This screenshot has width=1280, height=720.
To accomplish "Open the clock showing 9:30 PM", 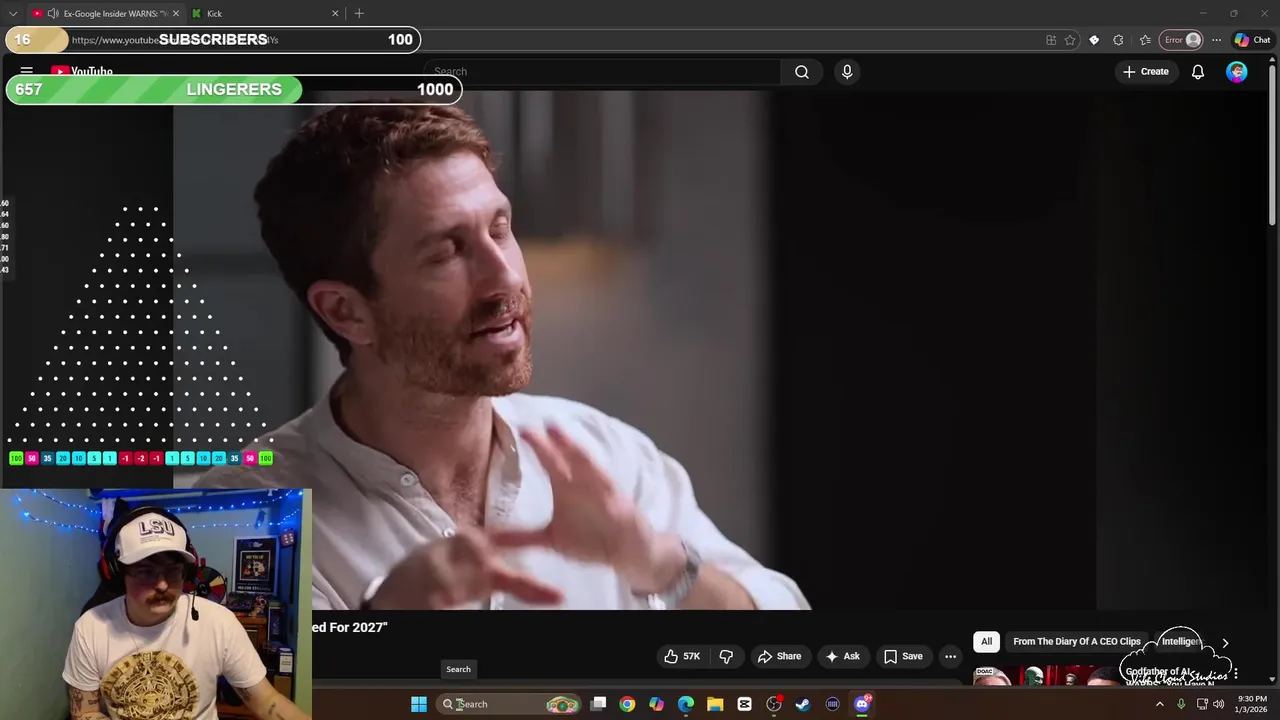I will [x=1252, y=704].
